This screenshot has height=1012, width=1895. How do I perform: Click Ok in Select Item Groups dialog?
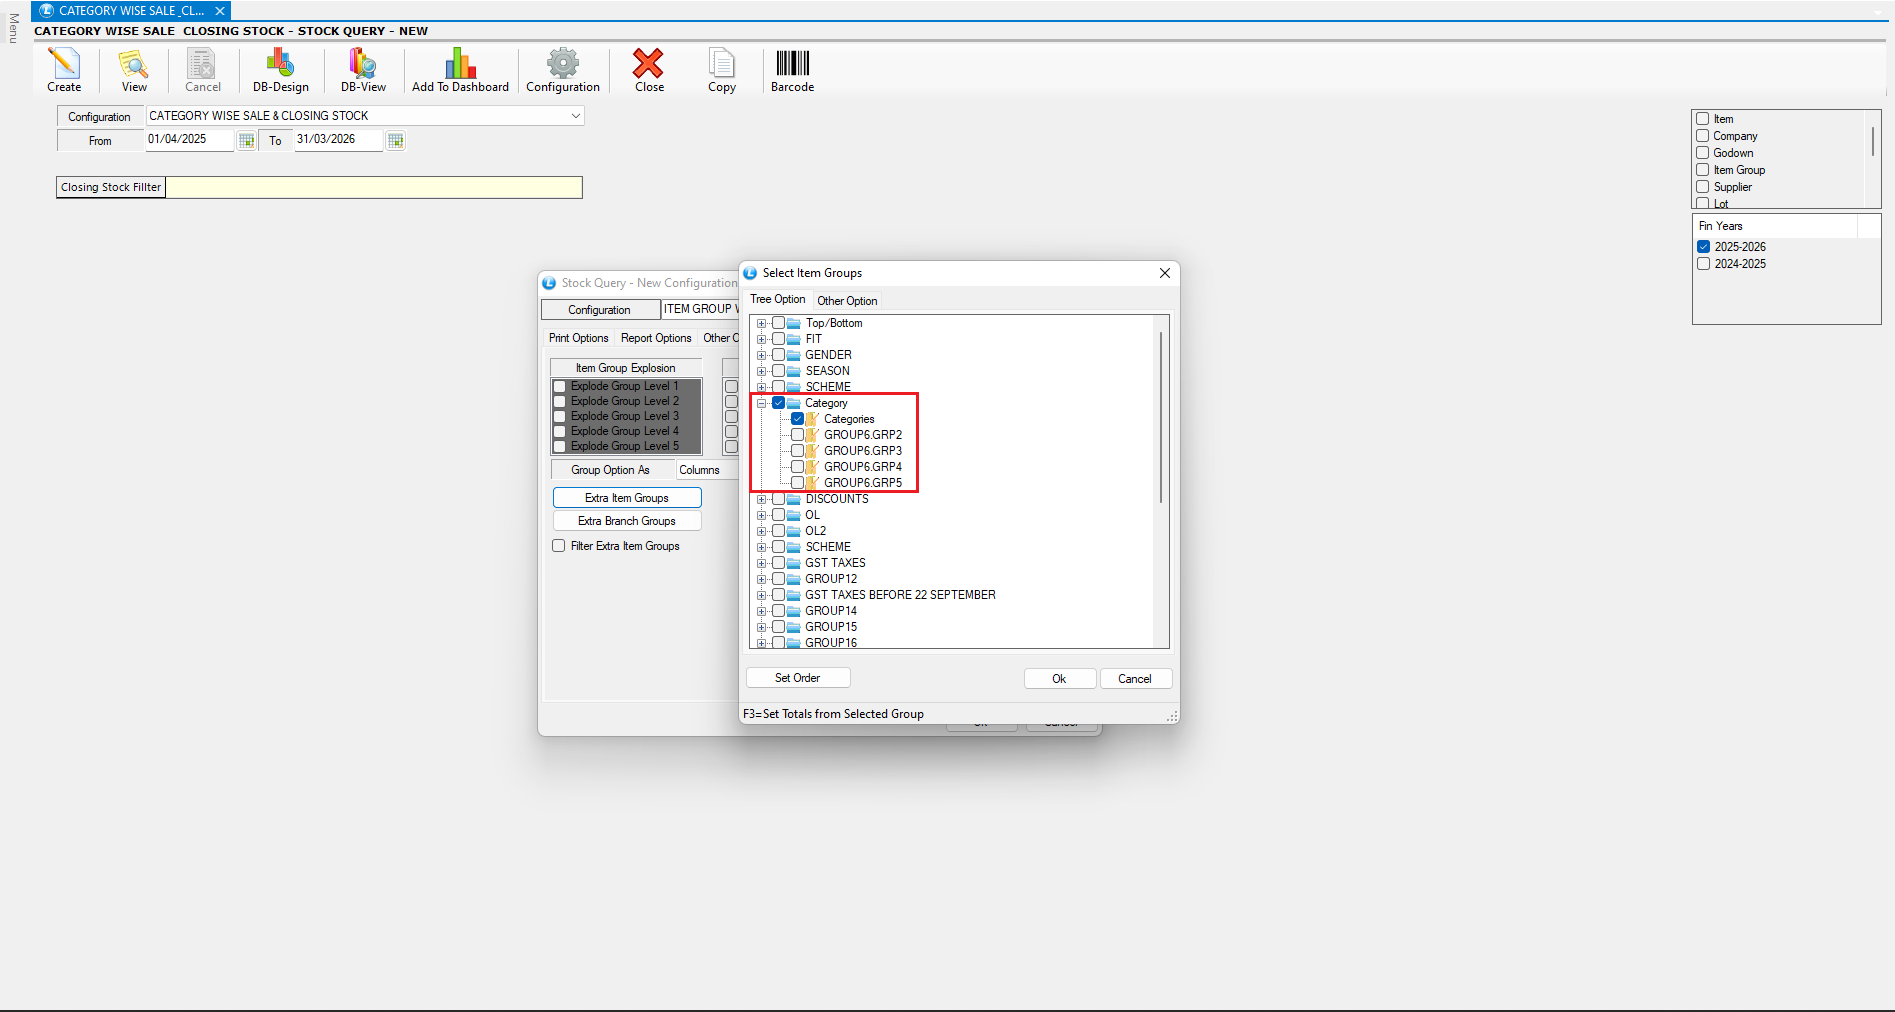(1059, 679)
